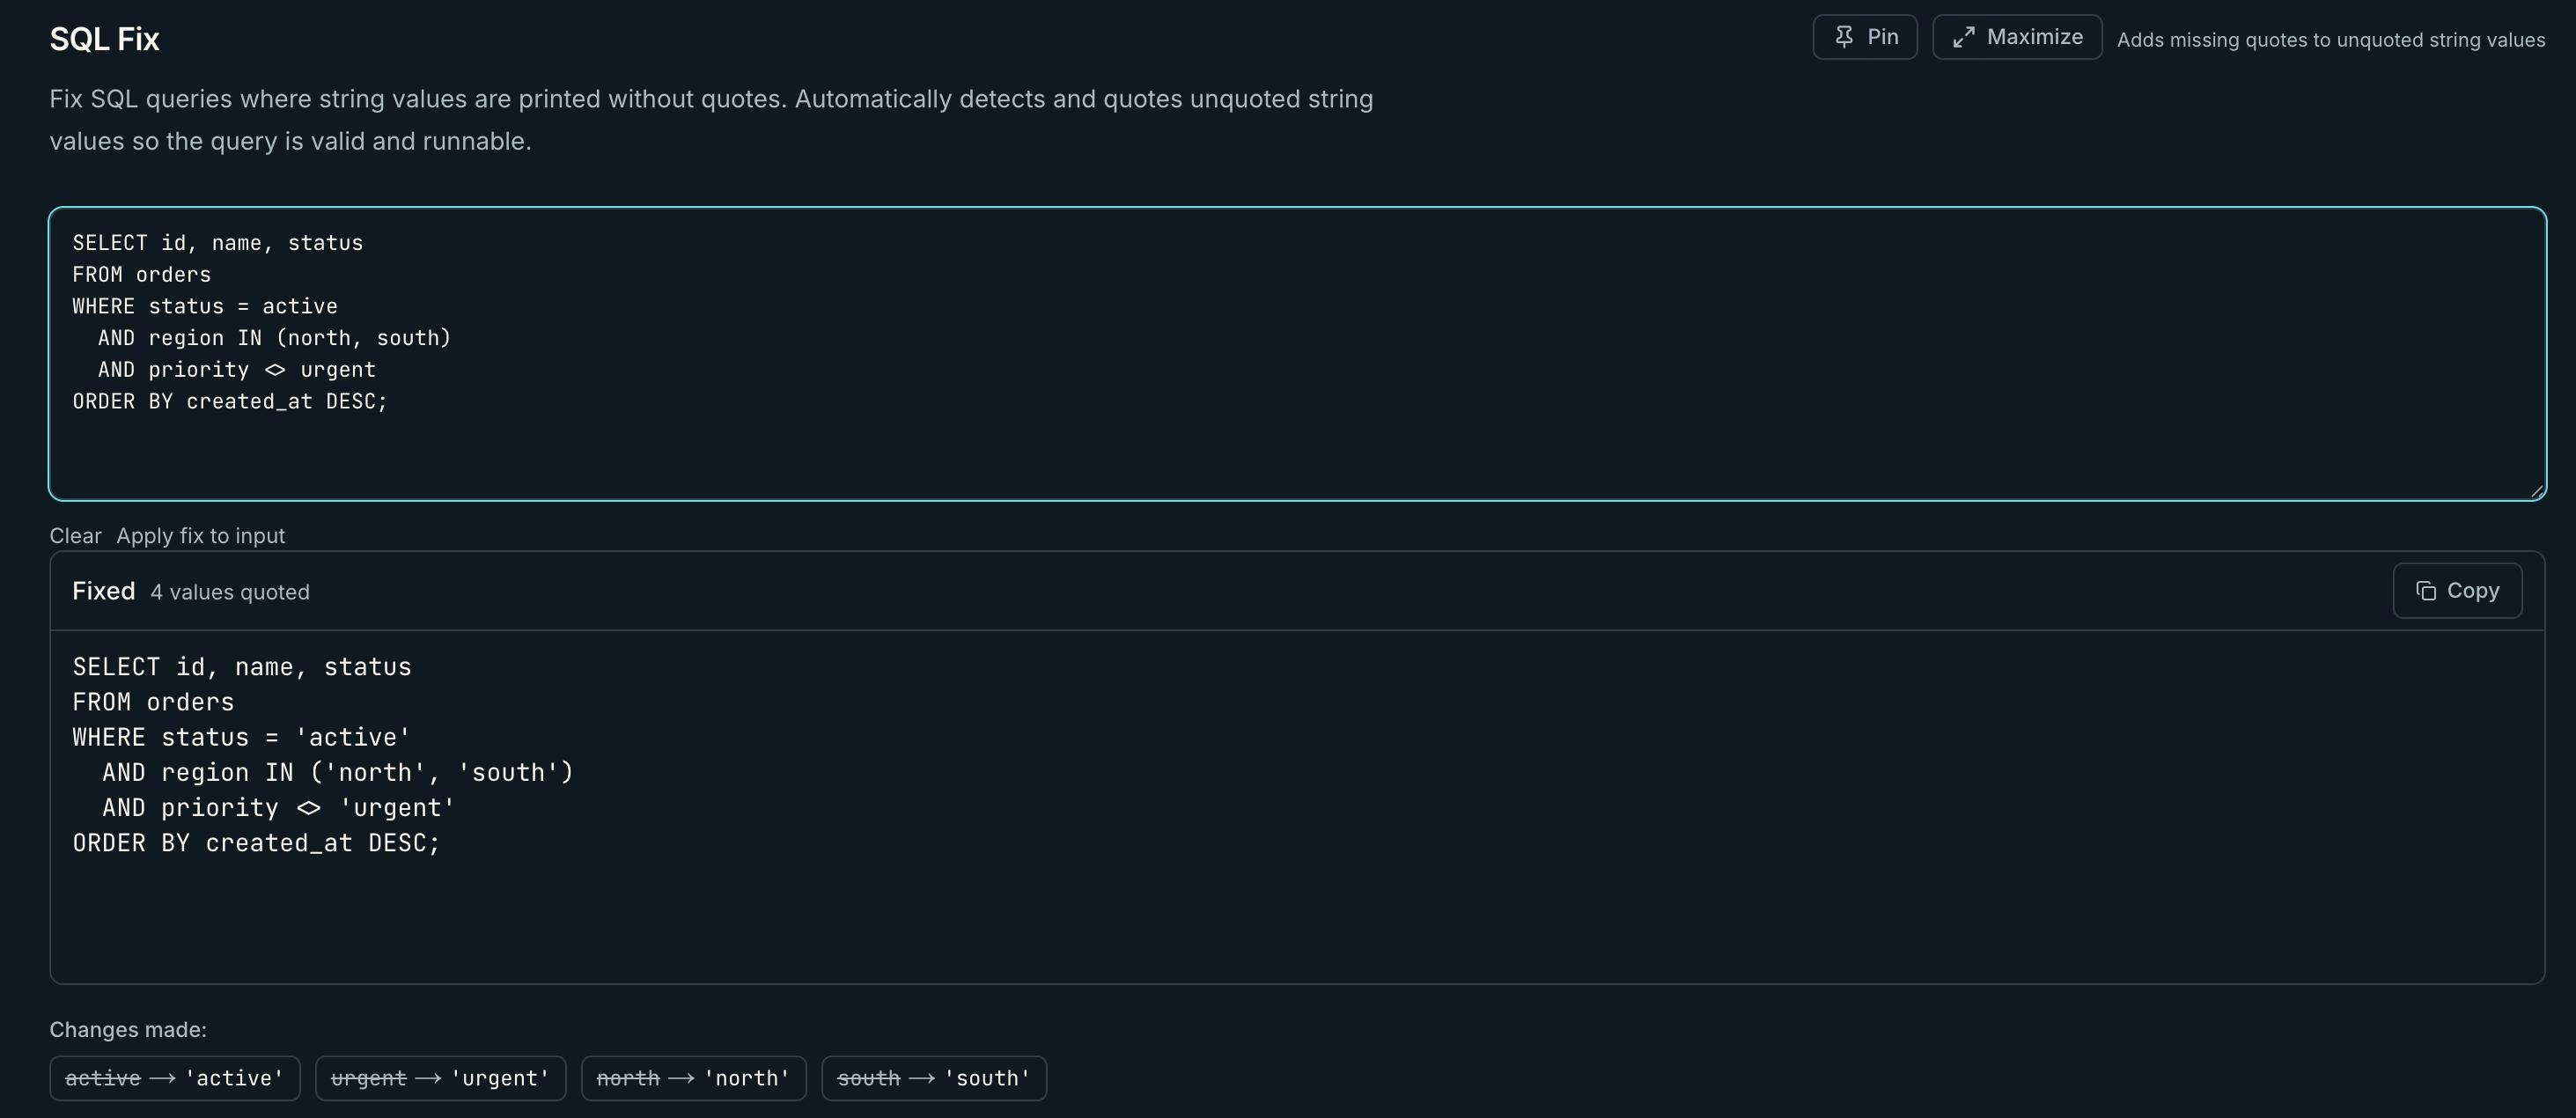This screenshot has height=1118, width=2576.
Task: Copy the fixed SQL output
Action: (x=2457, y=591)
